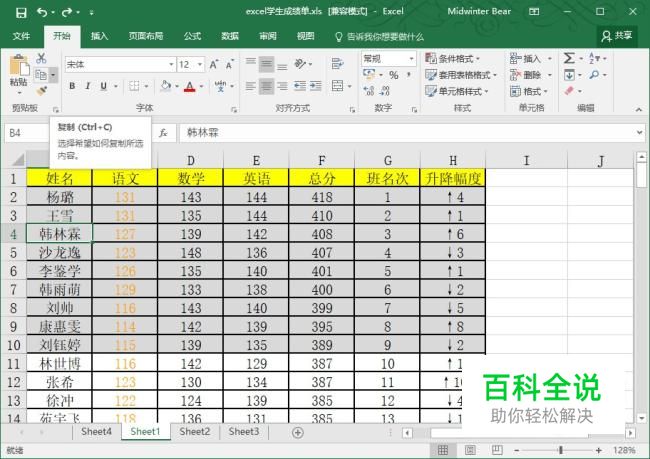This screenshot has width=650, height=459.
Task: Click the 共享 share button
Action: [617, 35]
